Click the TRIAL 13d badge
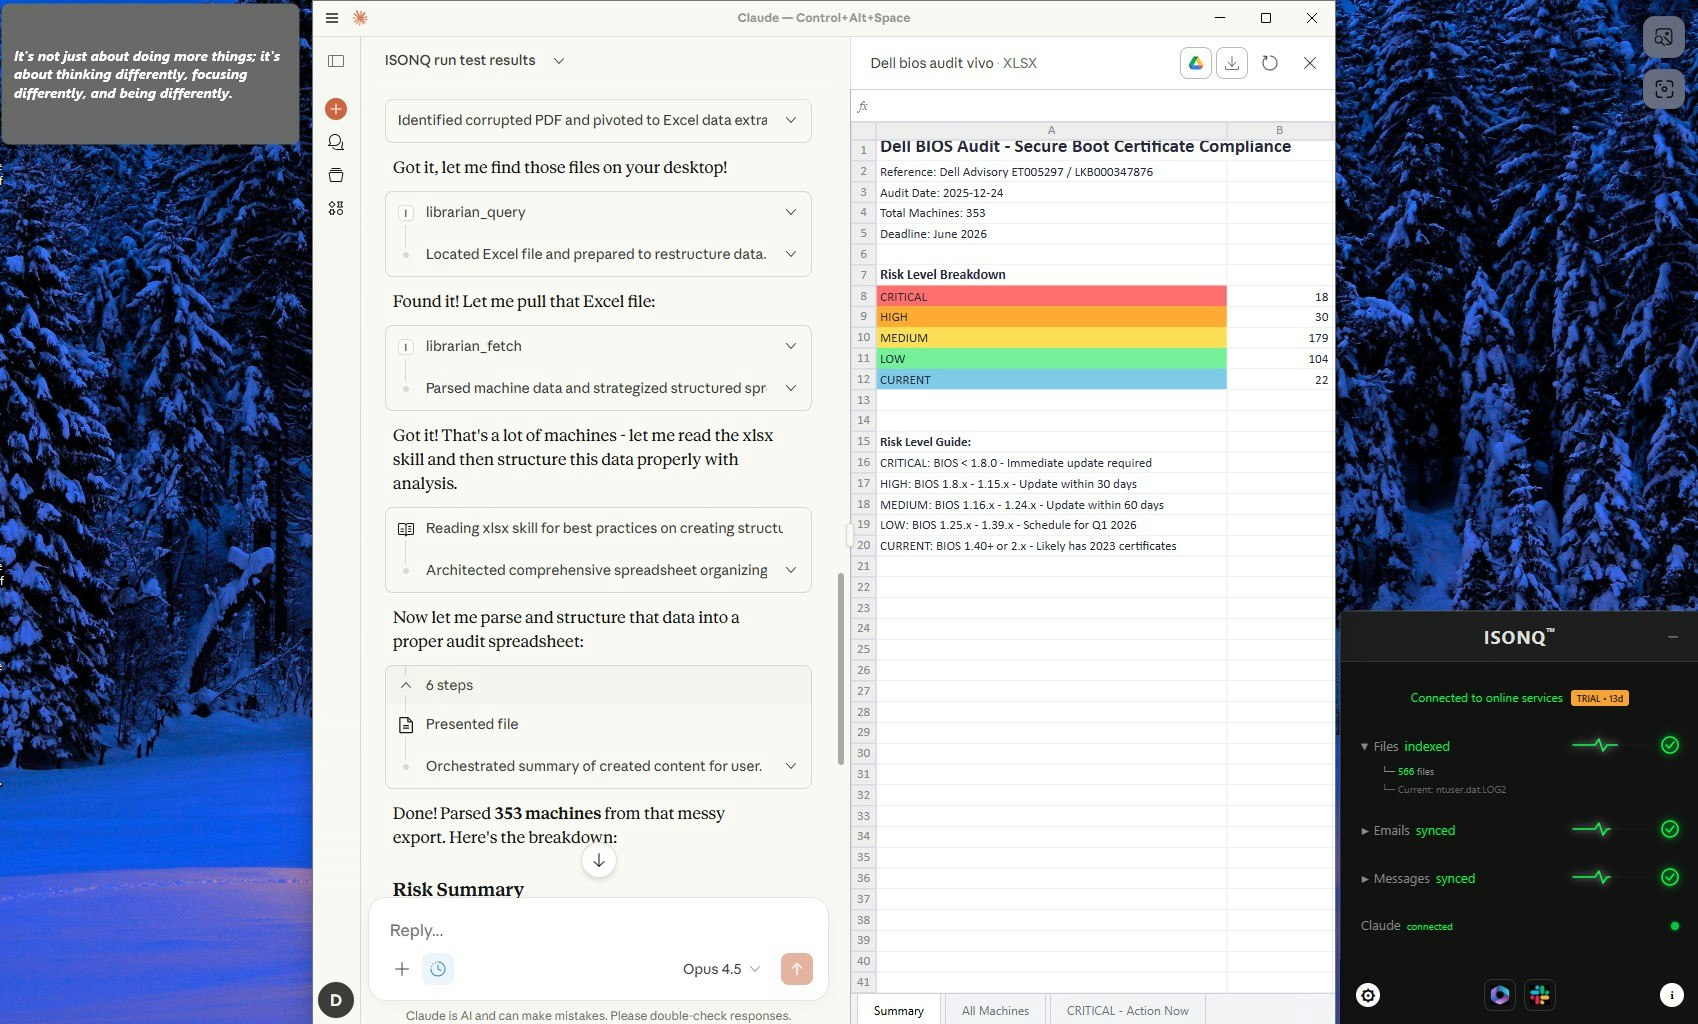 coord(1600,698)
